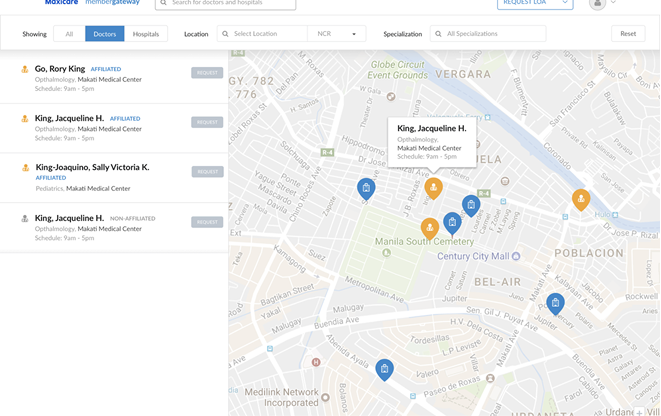Click Makati Medical Center in the map popup
Screen dimensions: 661x416
tap(429, 148)
